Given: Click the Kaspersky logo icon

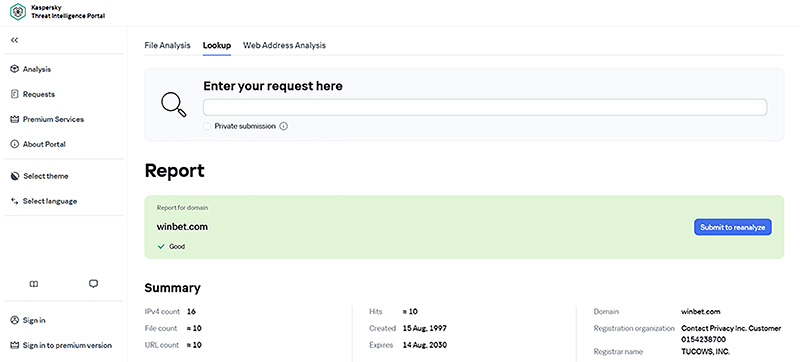Looking at the screenshot, I should pyautogui.click(x=18, y=12).
